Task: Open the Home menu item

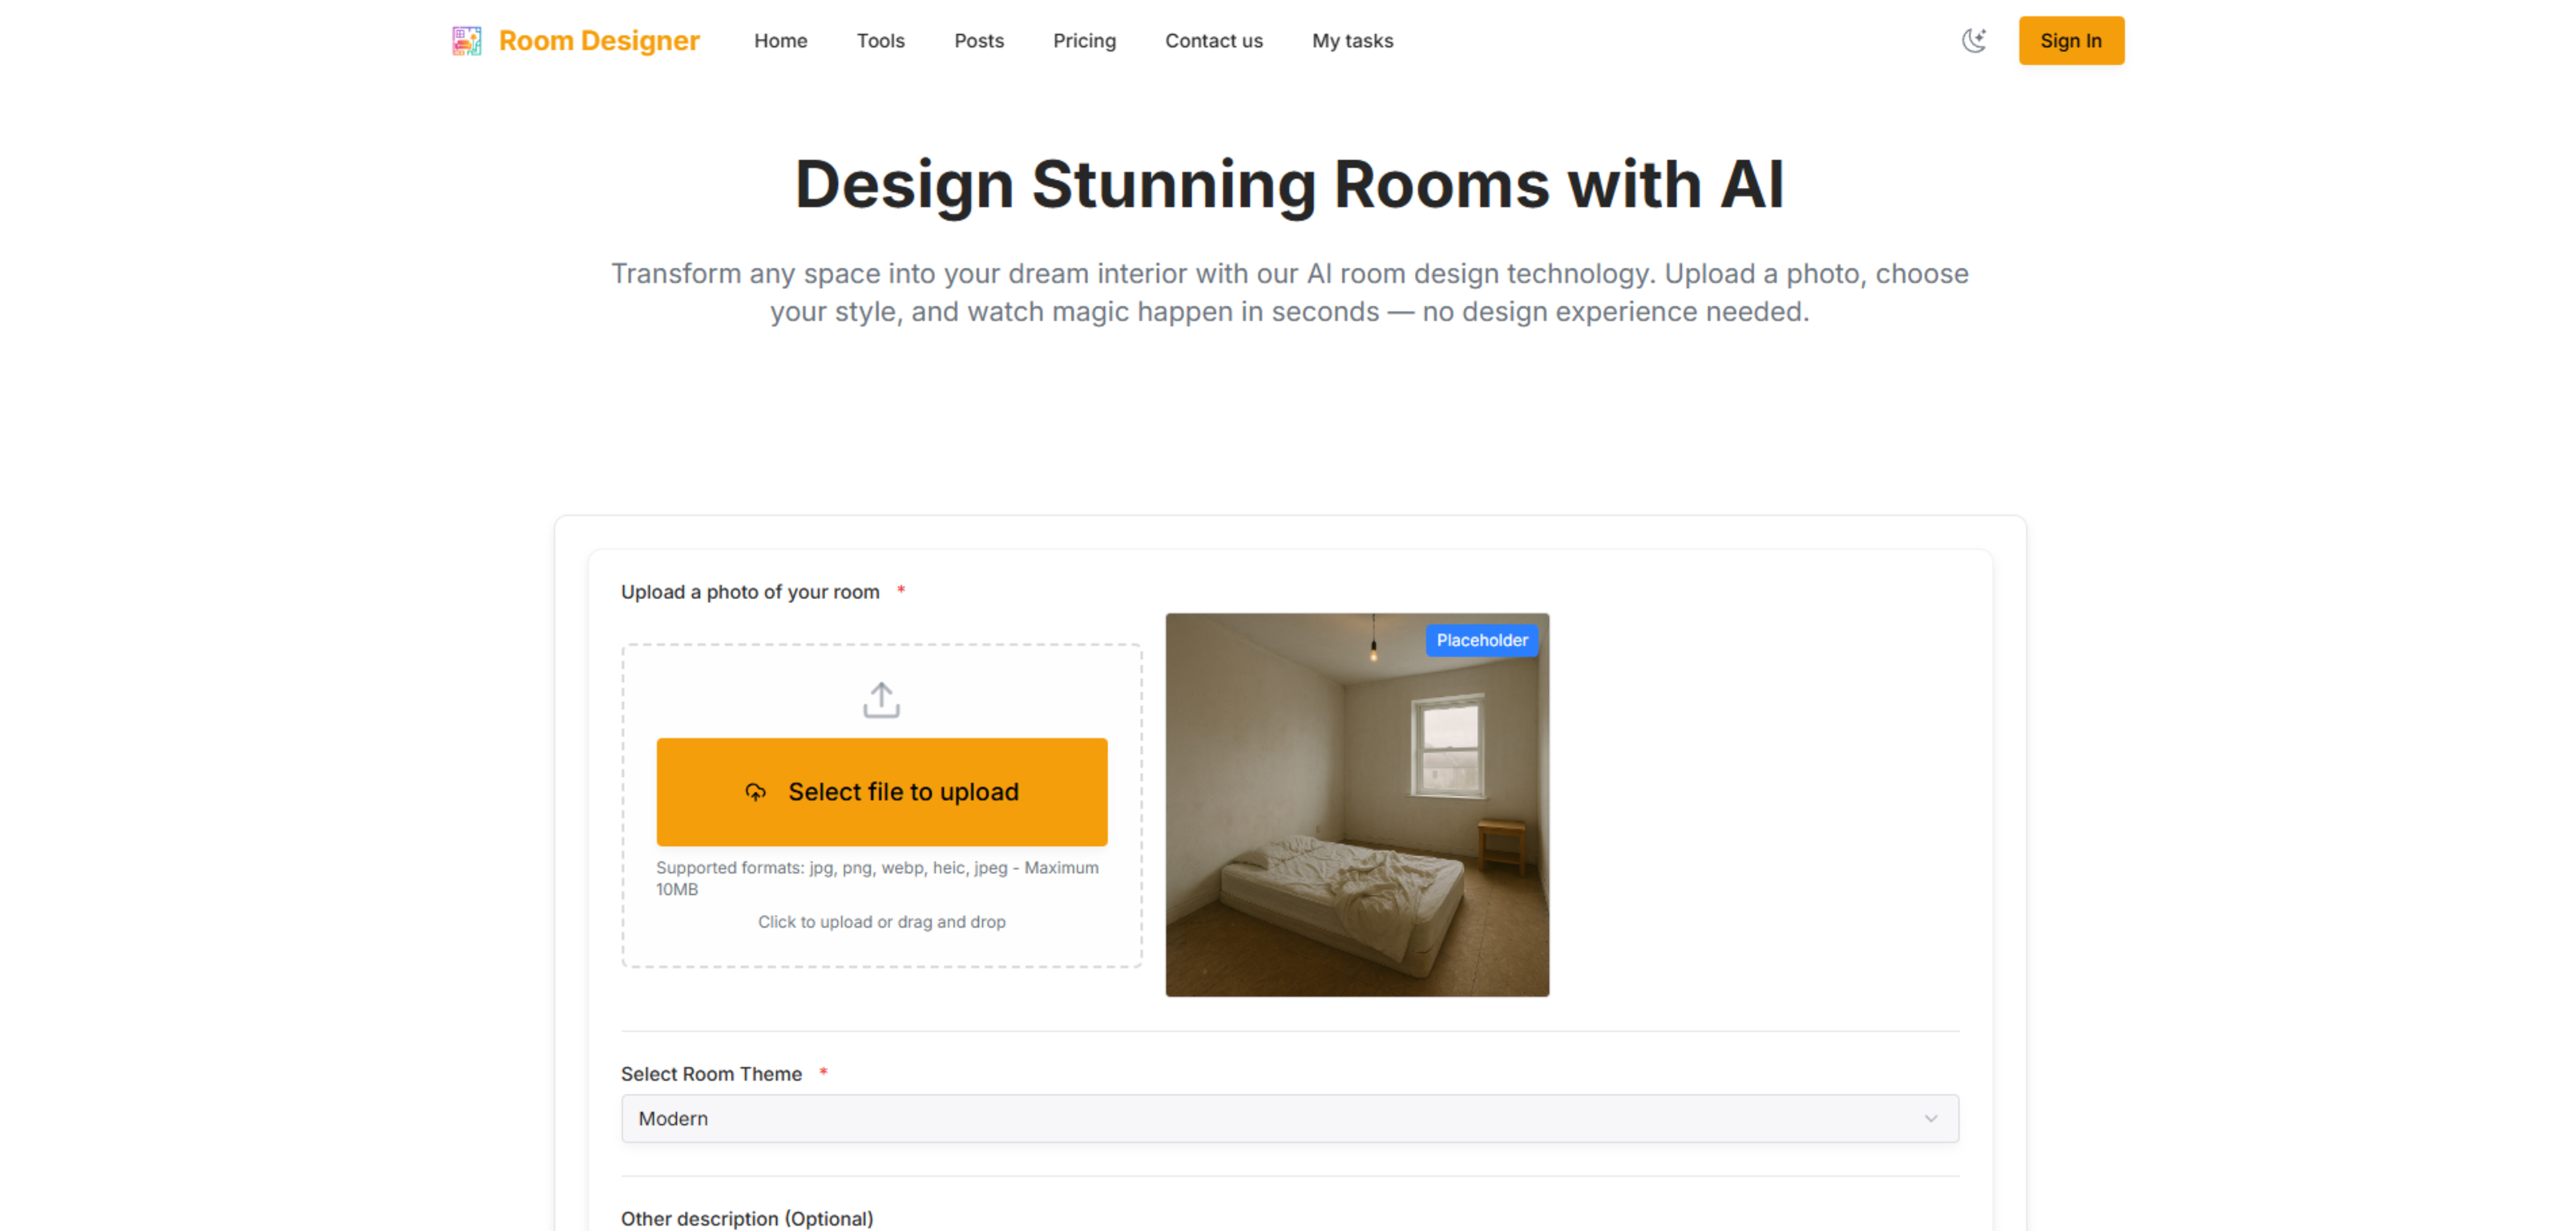Action: pos(780,41)
